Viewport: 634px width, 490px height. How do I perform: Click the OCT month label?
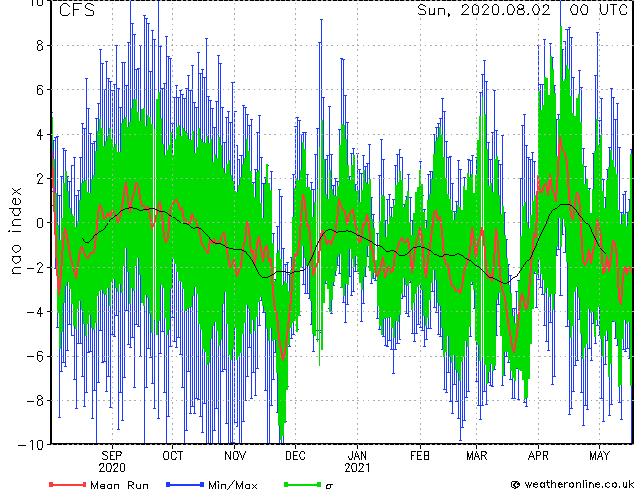coord(173,456)
